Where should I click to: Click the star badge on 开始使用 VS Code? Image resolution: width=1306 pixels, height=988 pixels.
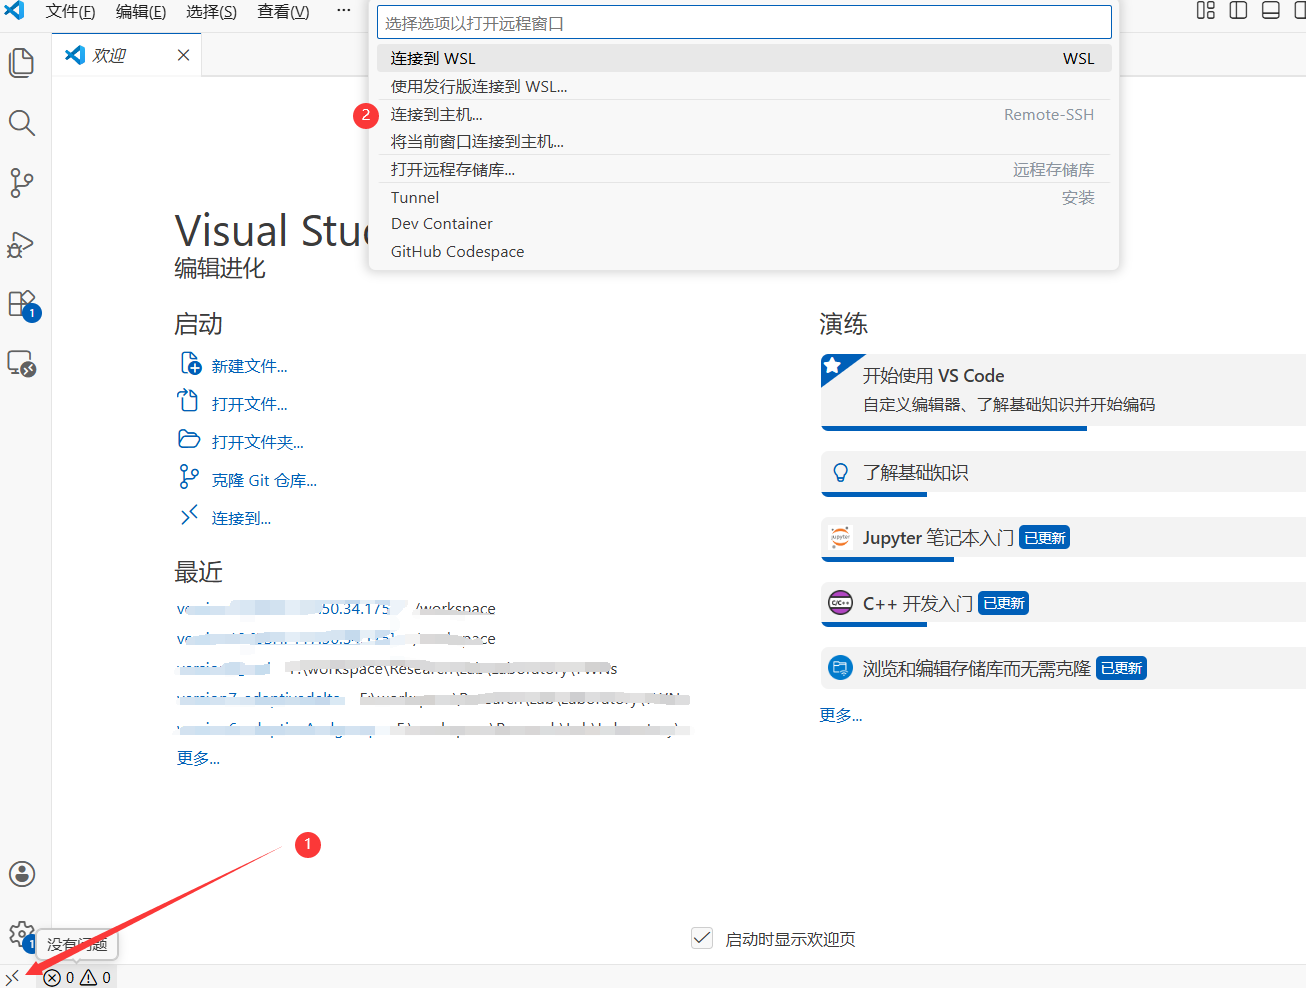pos(833,366)
